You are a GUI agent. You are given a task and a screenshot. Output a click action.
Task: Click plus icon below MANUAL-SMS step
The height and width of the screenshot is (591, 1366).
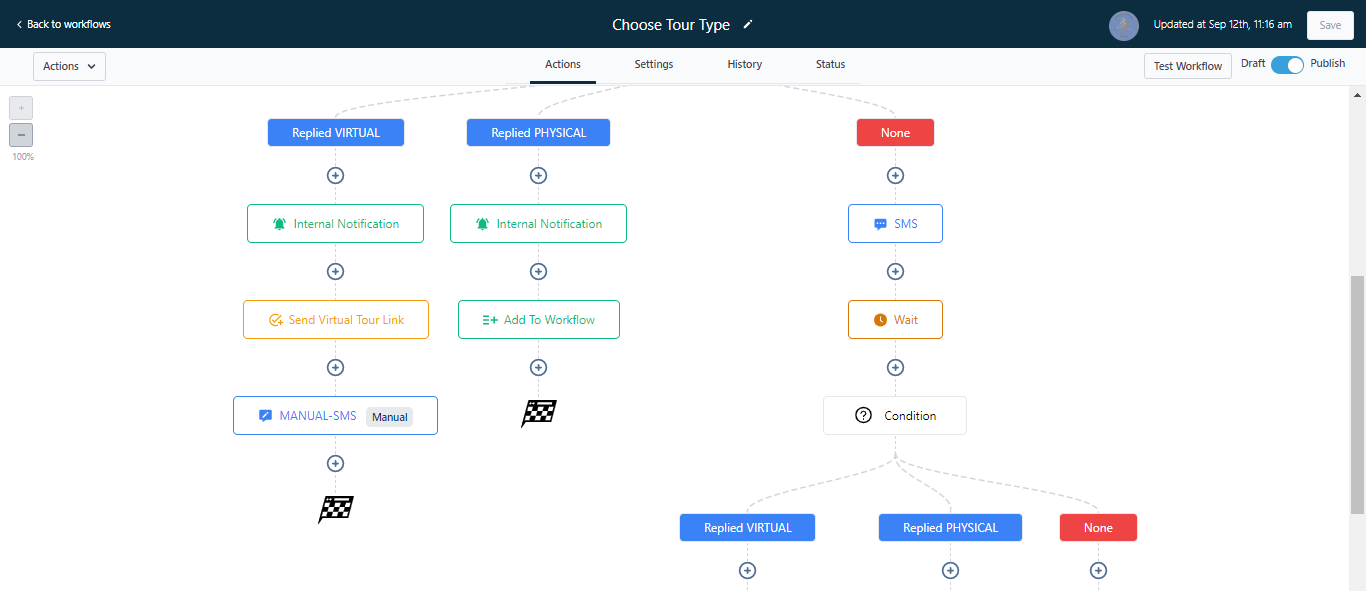(336, 463)
